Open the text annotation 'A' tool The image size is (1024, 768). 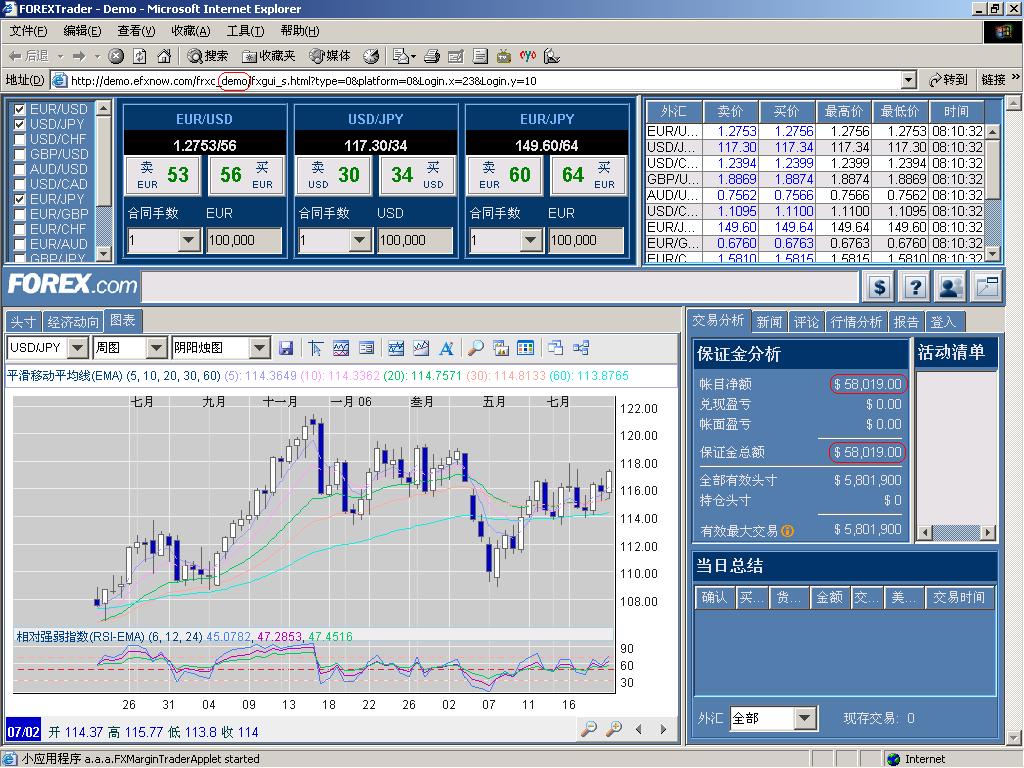click(447, 348)
